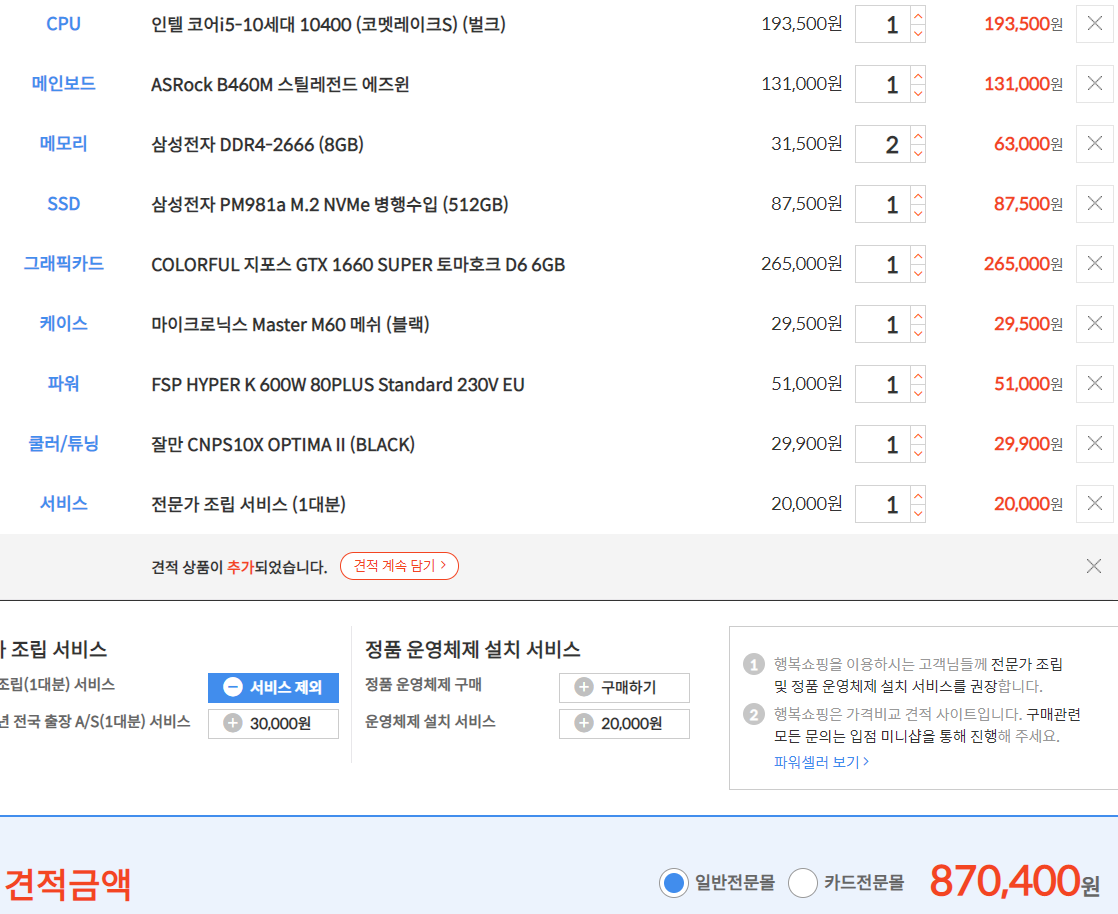The image size is (1118, 914).
Task: Decrease assembly service quantity down arrow
Action: (x=918, y=513)
